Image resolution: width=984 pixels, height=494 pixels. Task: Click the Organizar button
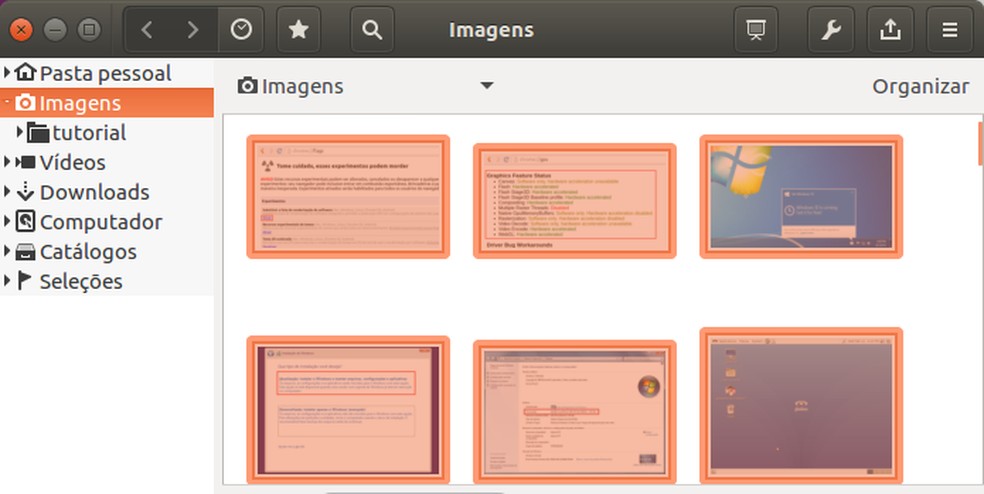click(920, 87)
